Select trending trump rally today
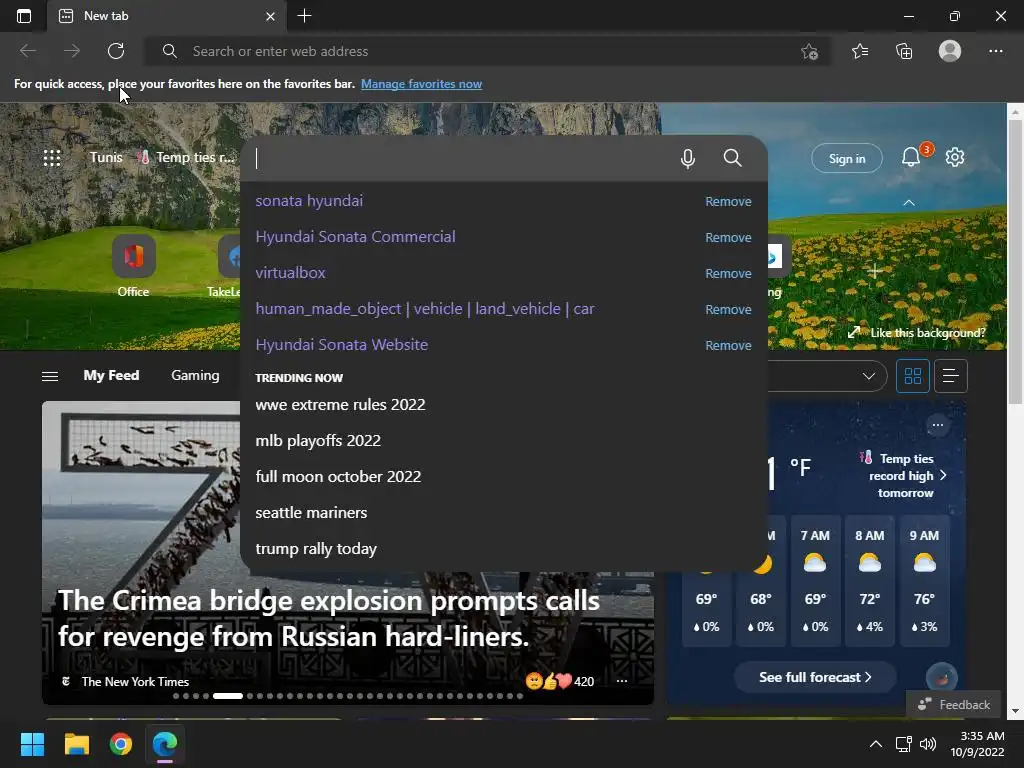 (x=316, y=548)
